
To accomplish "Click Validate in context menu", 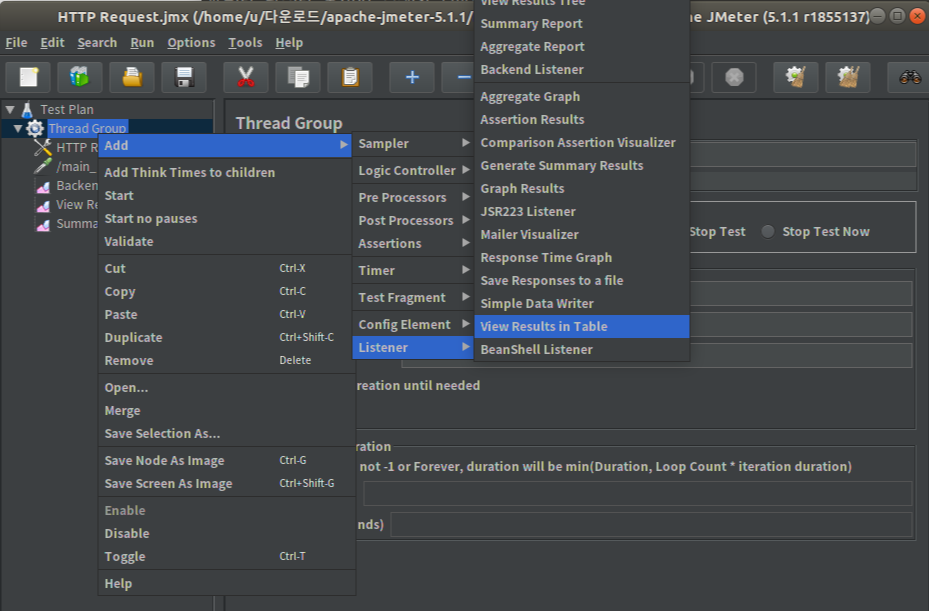I will click(x=225, y=242).
